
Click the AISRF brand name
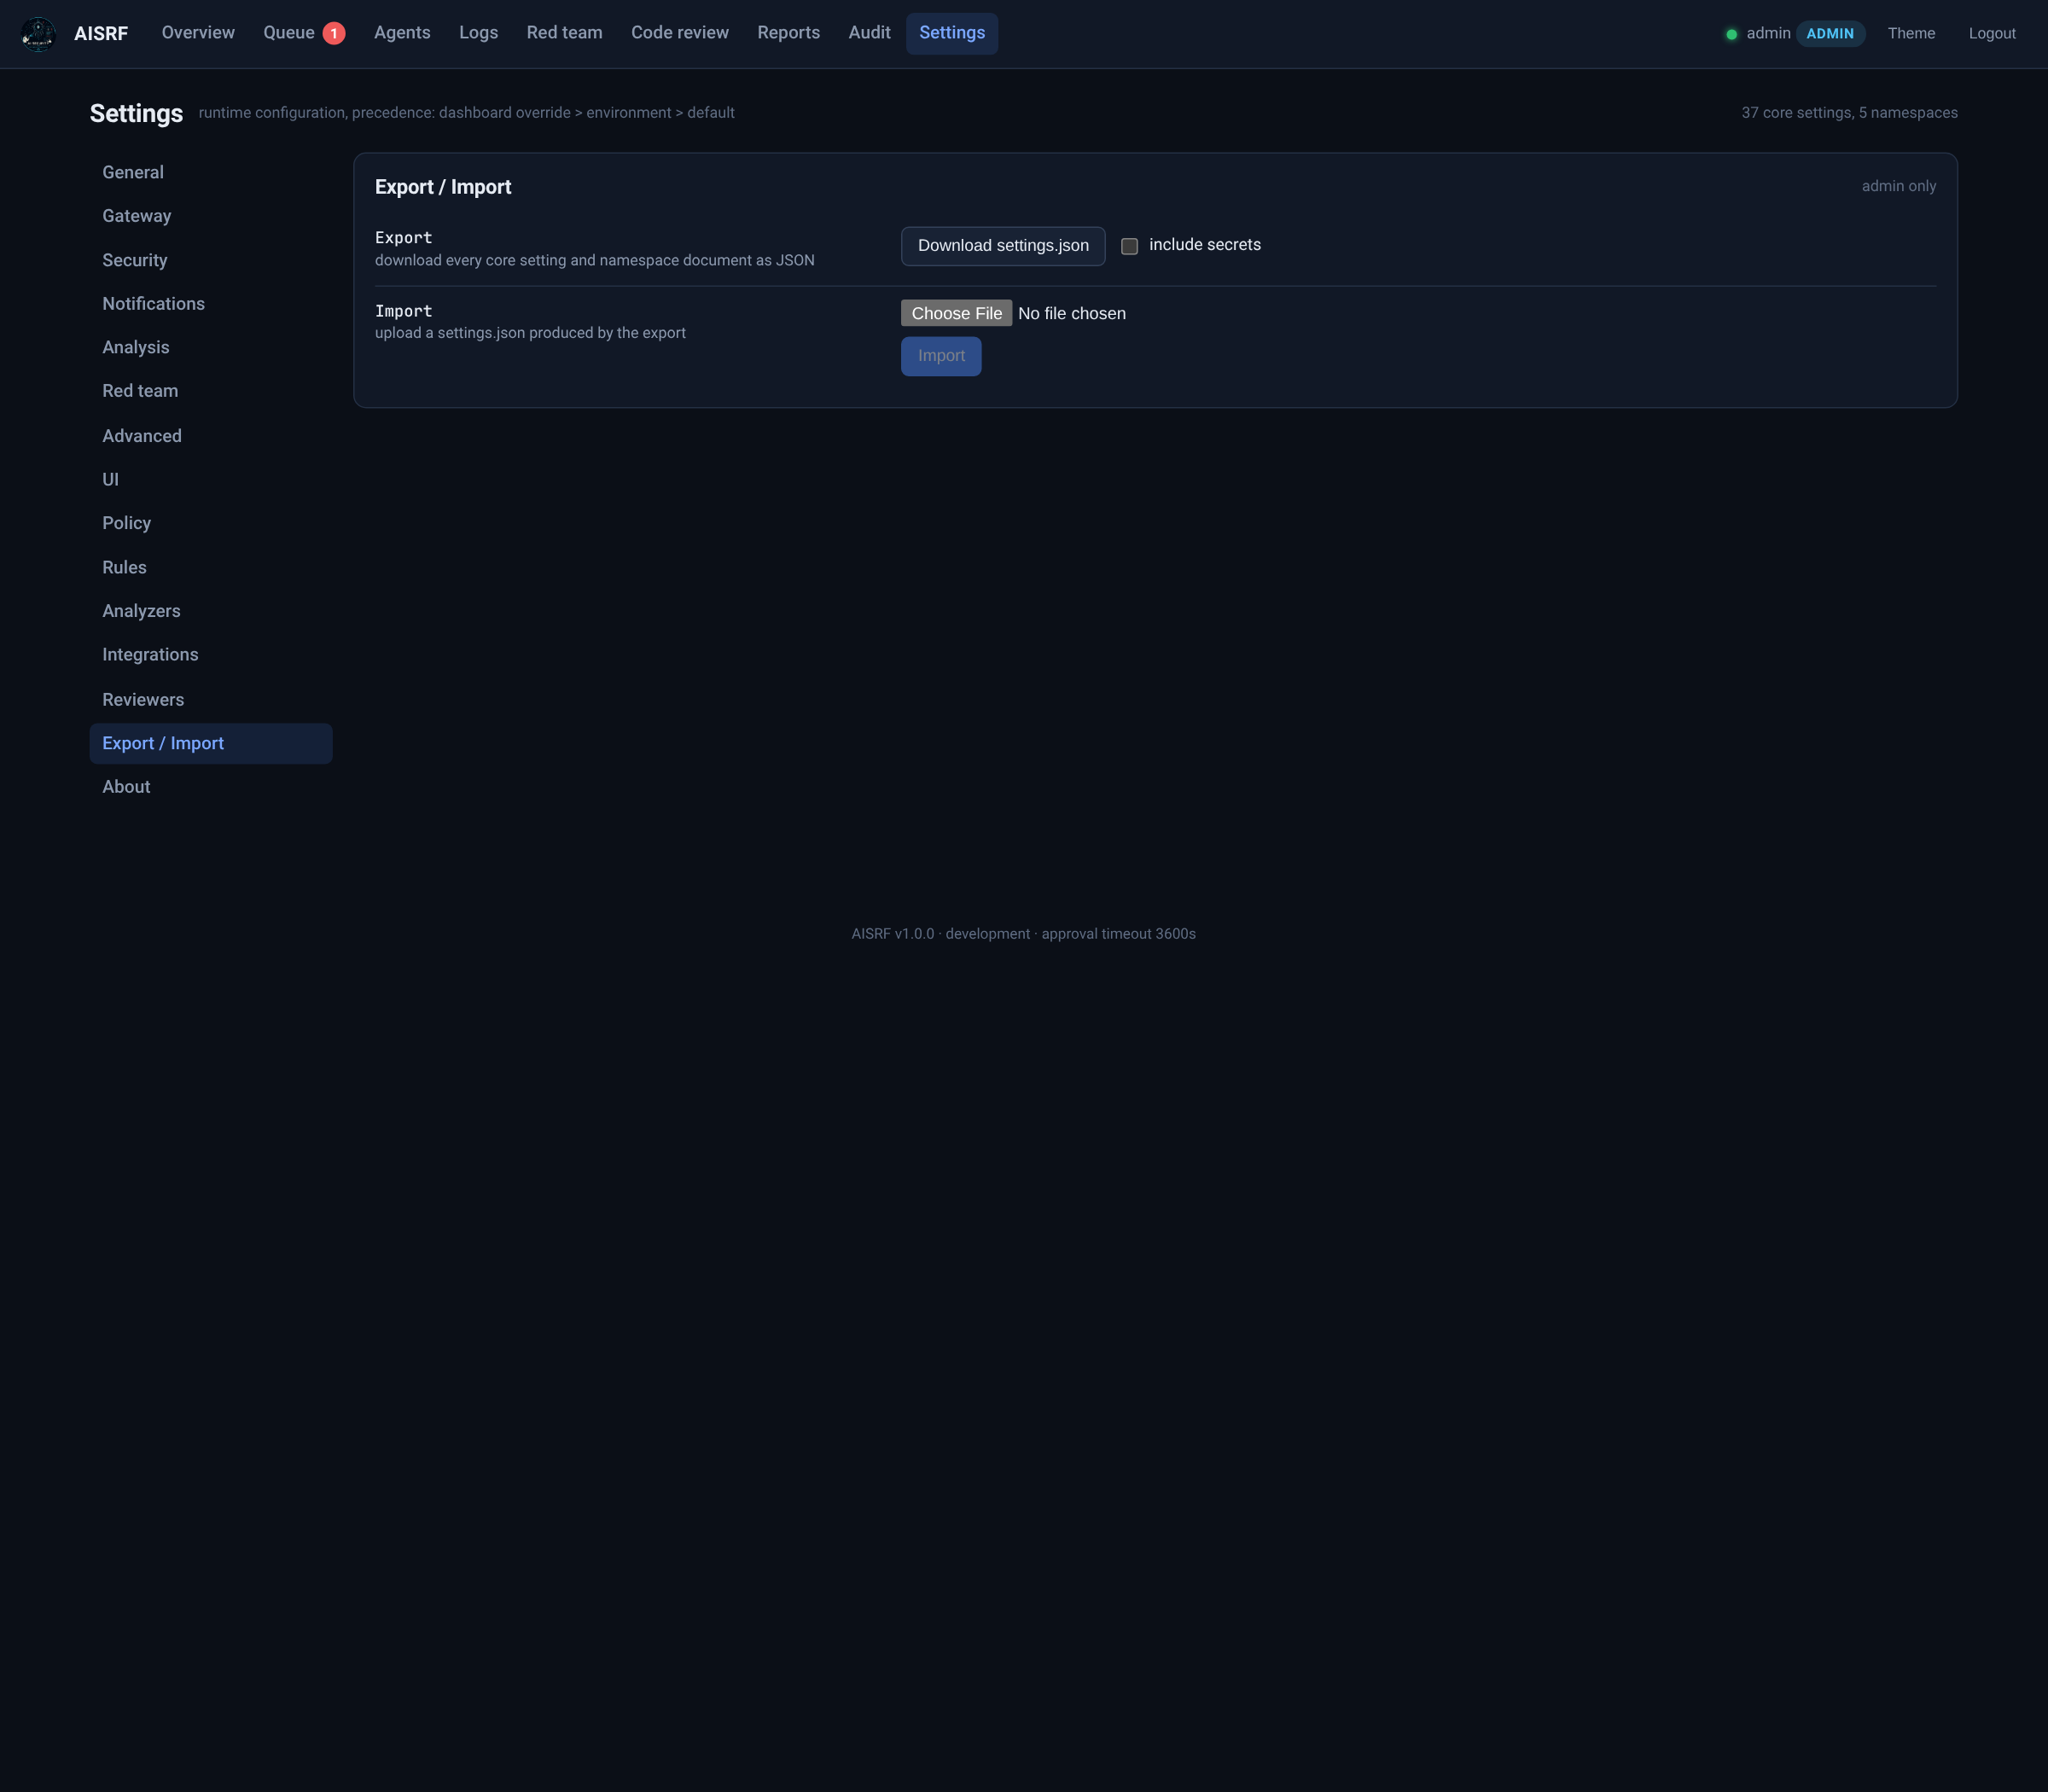tap(101, 34)
